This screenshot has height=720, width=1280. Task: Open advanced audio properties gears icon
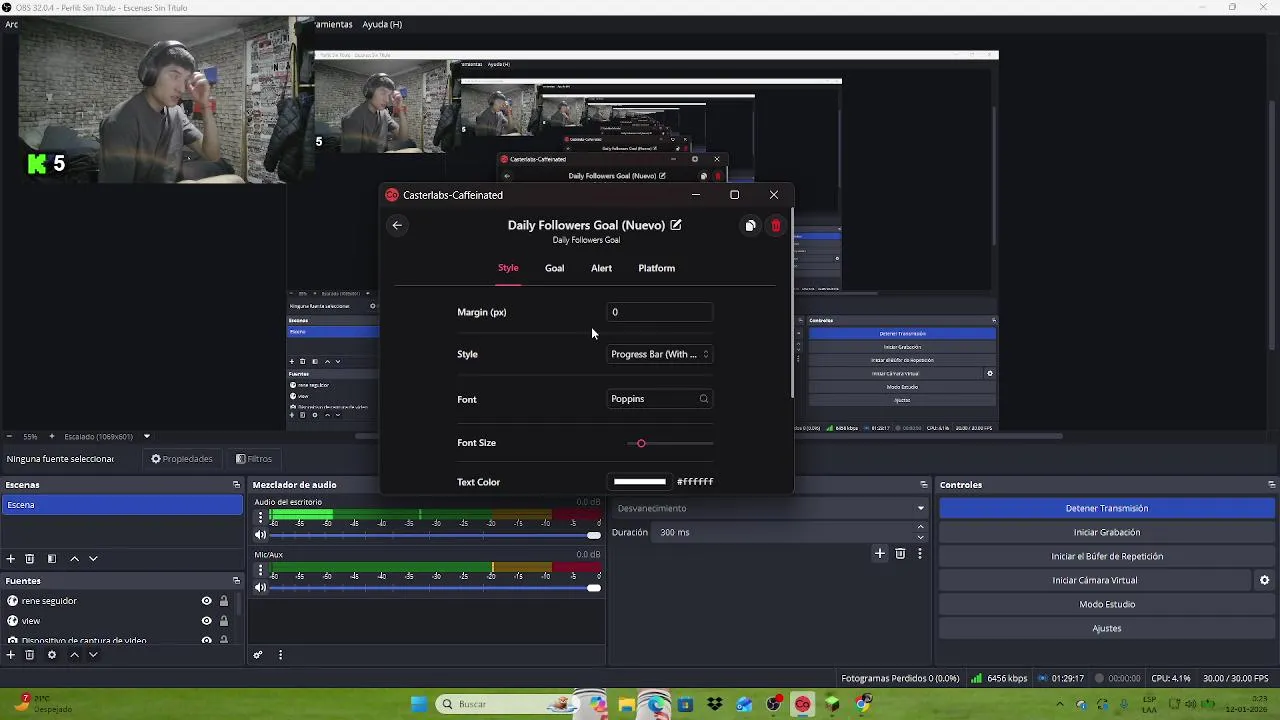[x=258, y=655]
